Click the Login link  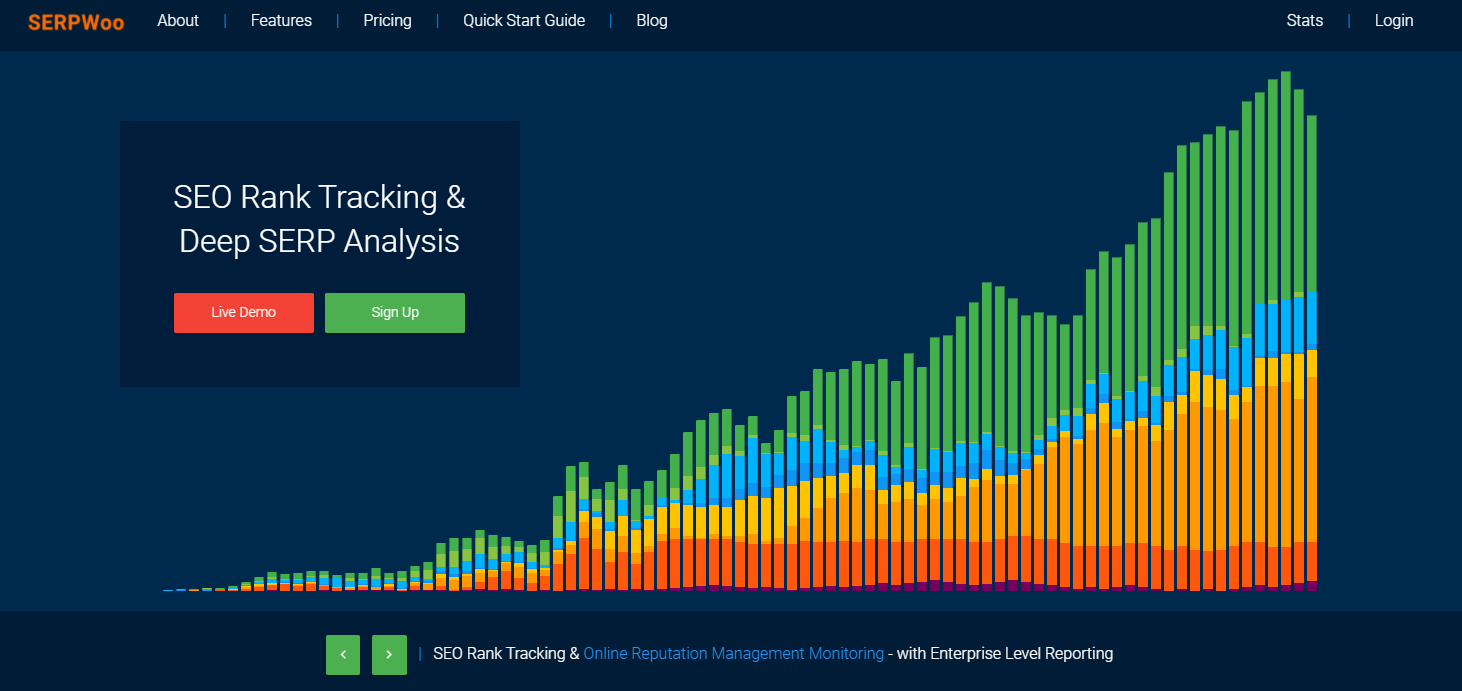click(1394, 20)
